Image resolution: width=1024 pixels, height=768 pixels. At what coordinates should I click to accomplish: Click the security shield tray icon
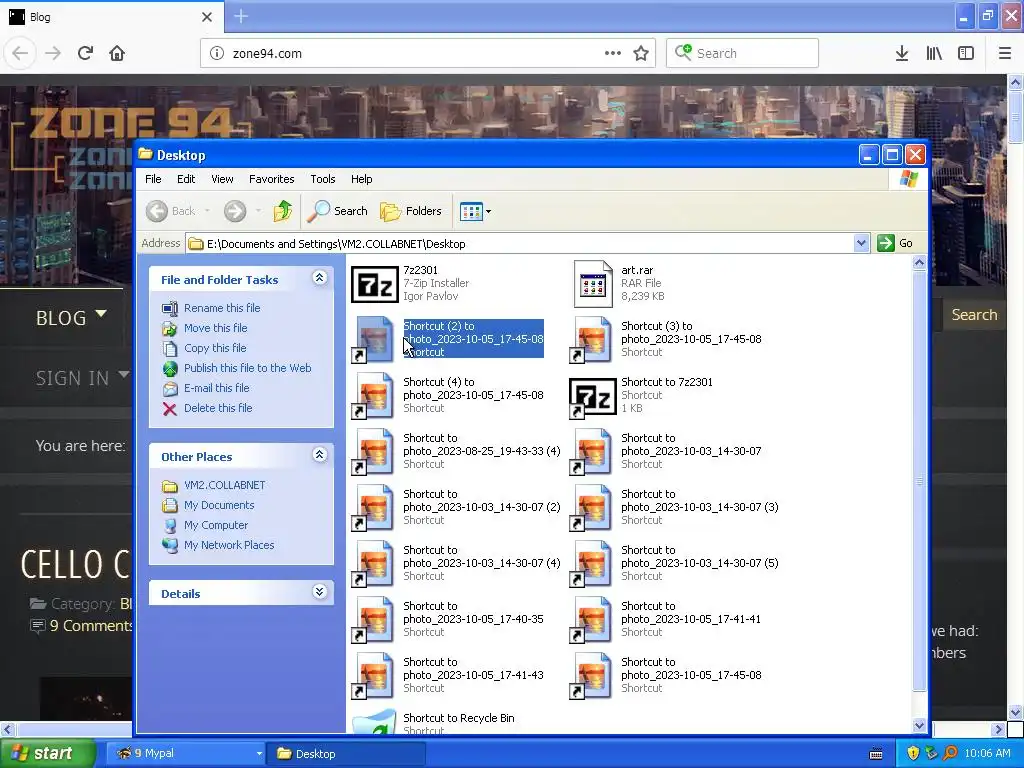tap(913, 754)
